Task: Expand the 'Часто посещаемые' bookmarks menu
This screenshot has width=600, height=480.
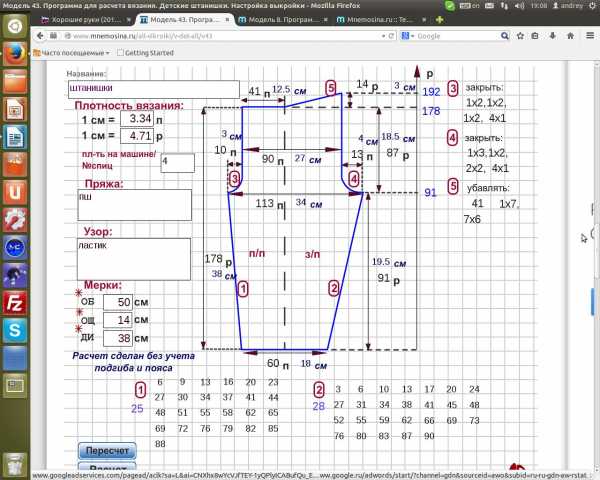Action: click(x=70, y=52)
